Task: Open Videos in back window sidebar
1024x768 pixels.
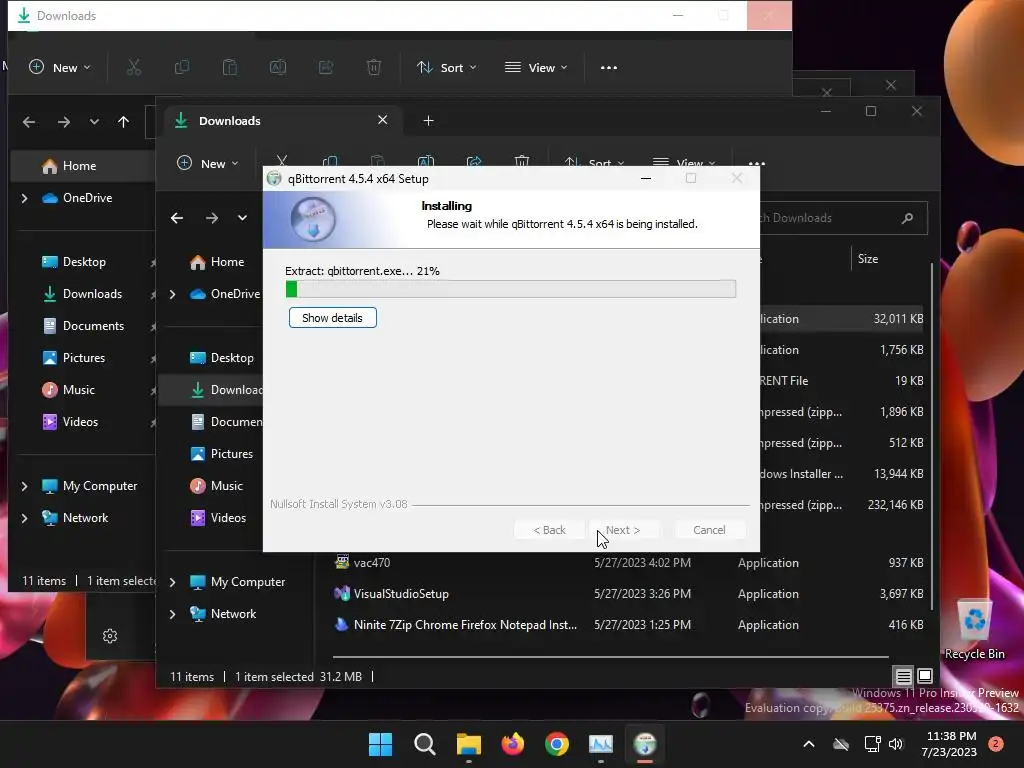Action: 80,422
